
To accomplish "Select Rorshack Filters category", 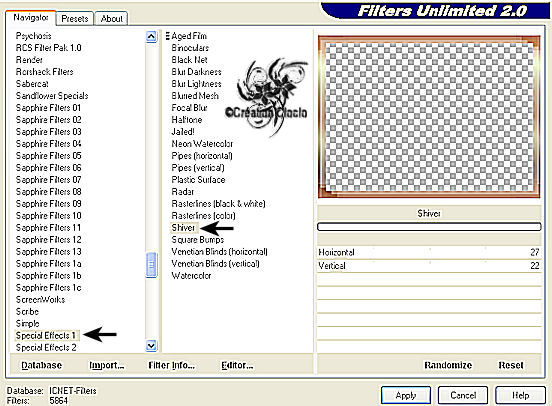I will coord(44,72).
